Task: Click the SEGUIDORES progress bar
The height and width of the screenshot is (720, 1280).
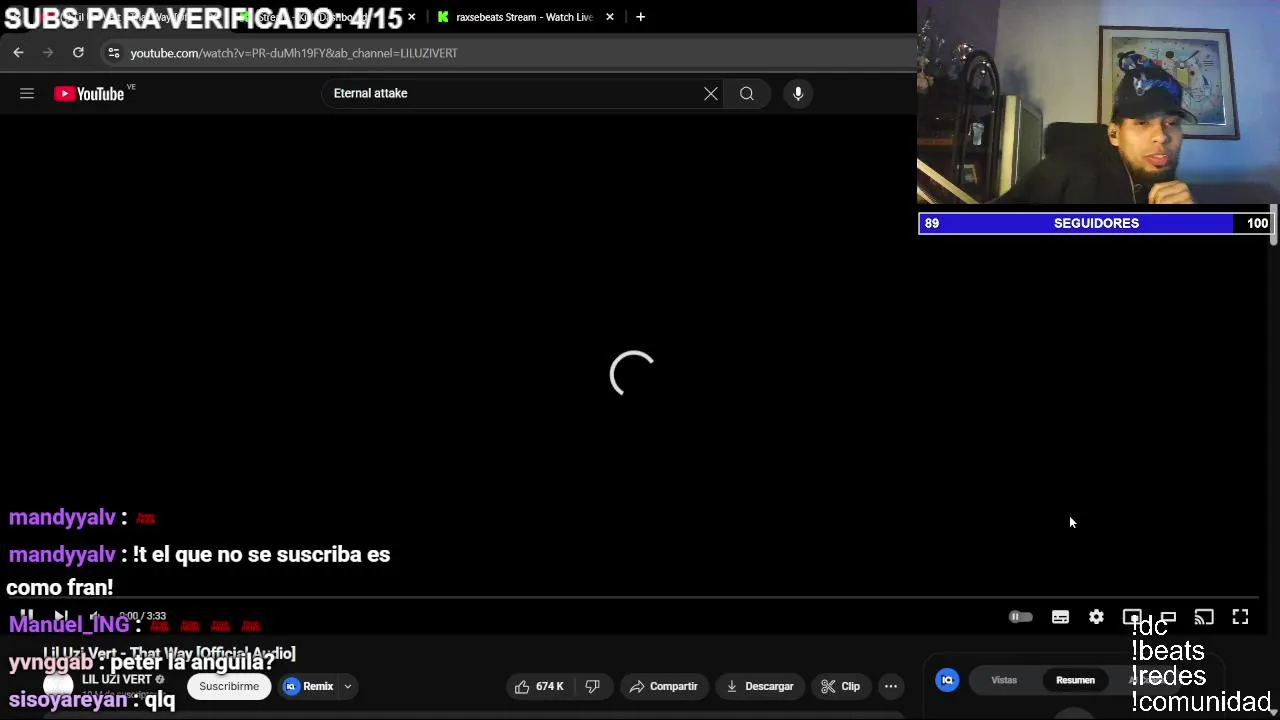Action: [1096, 223]
